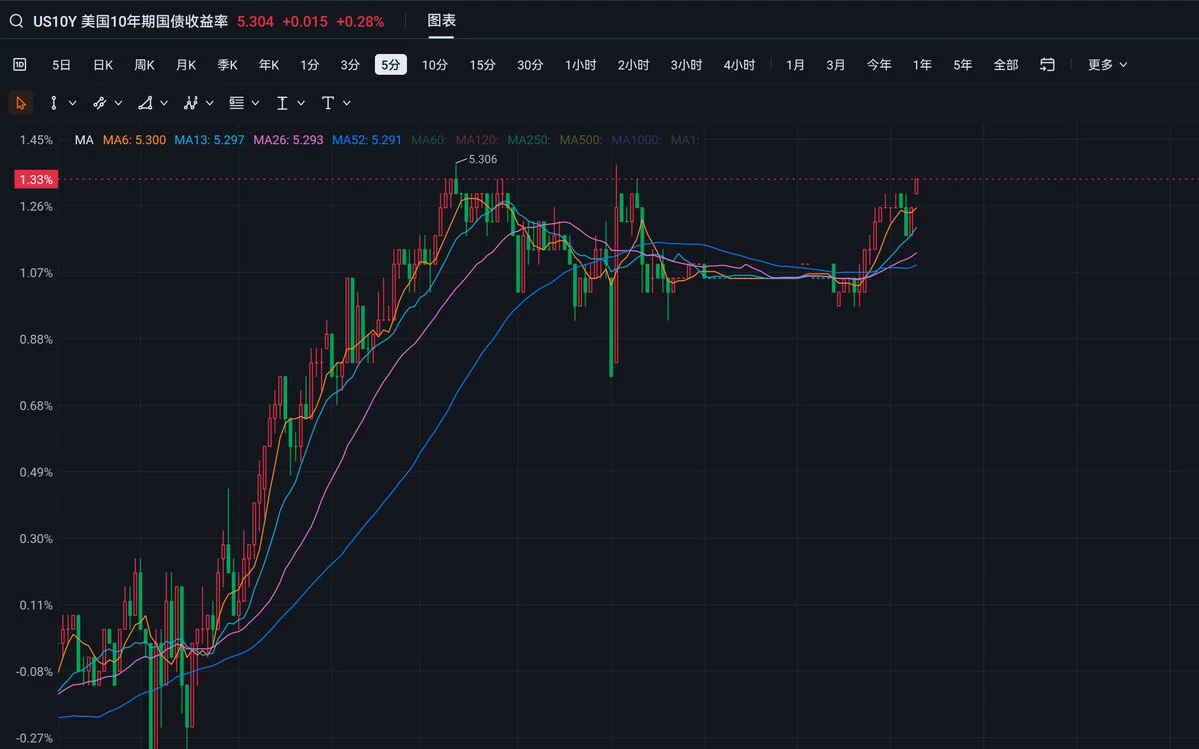Viewport: 1199px width, 749px height.
Task: Set chart range to 今年
Action: [x=879, y=65]
